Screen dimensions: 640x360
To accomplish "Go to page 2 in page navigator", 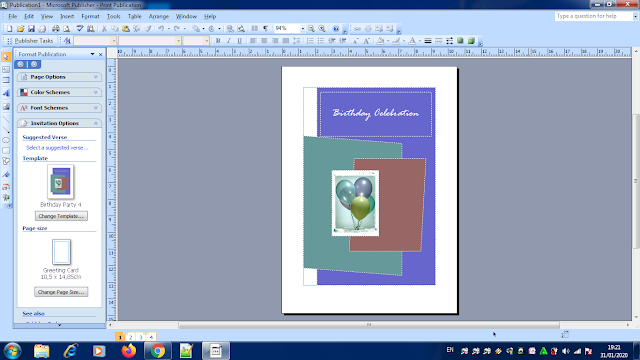I will [x=130, y=337].
